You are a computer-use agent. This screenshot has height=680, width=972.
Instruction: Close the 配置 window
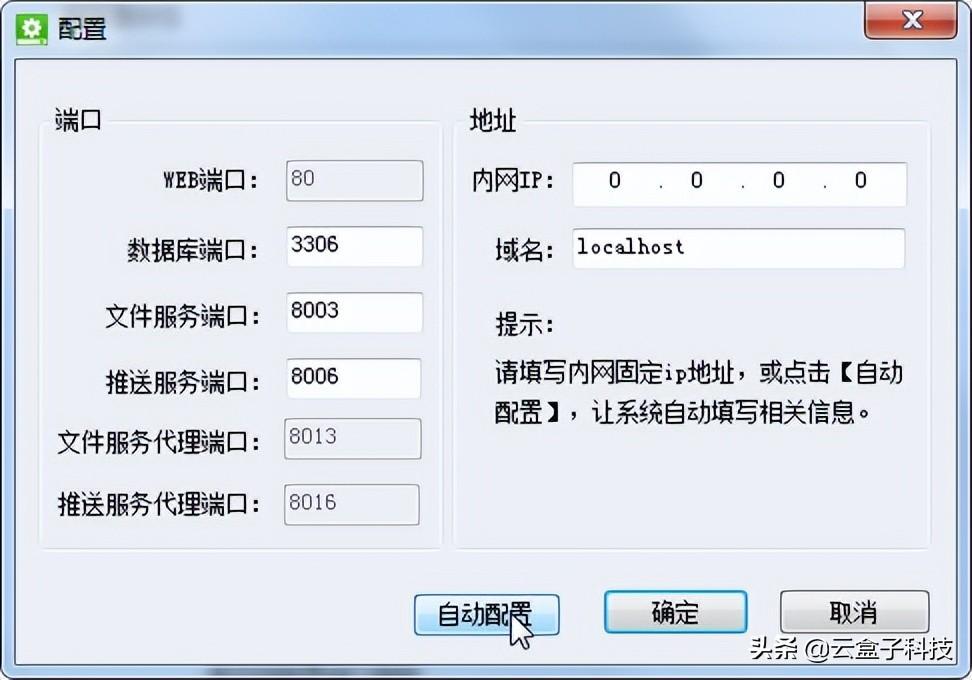910,20
